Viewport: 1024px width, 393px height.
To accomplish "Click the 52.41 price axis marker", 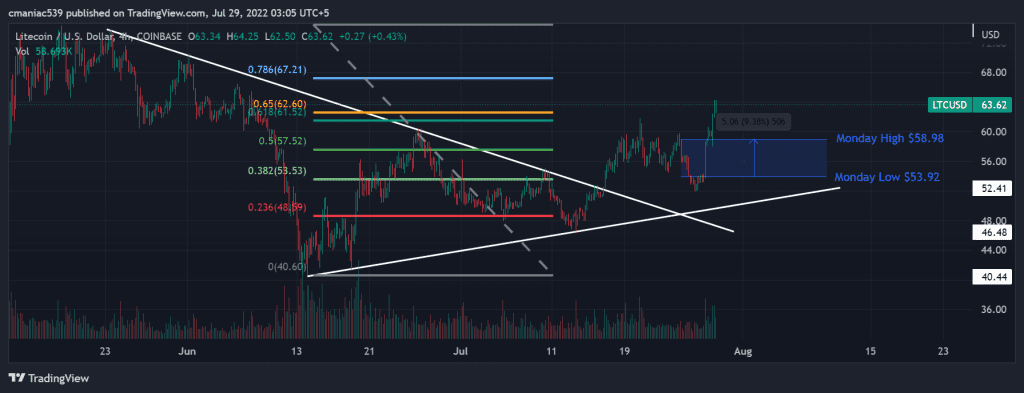I will 993,189.
